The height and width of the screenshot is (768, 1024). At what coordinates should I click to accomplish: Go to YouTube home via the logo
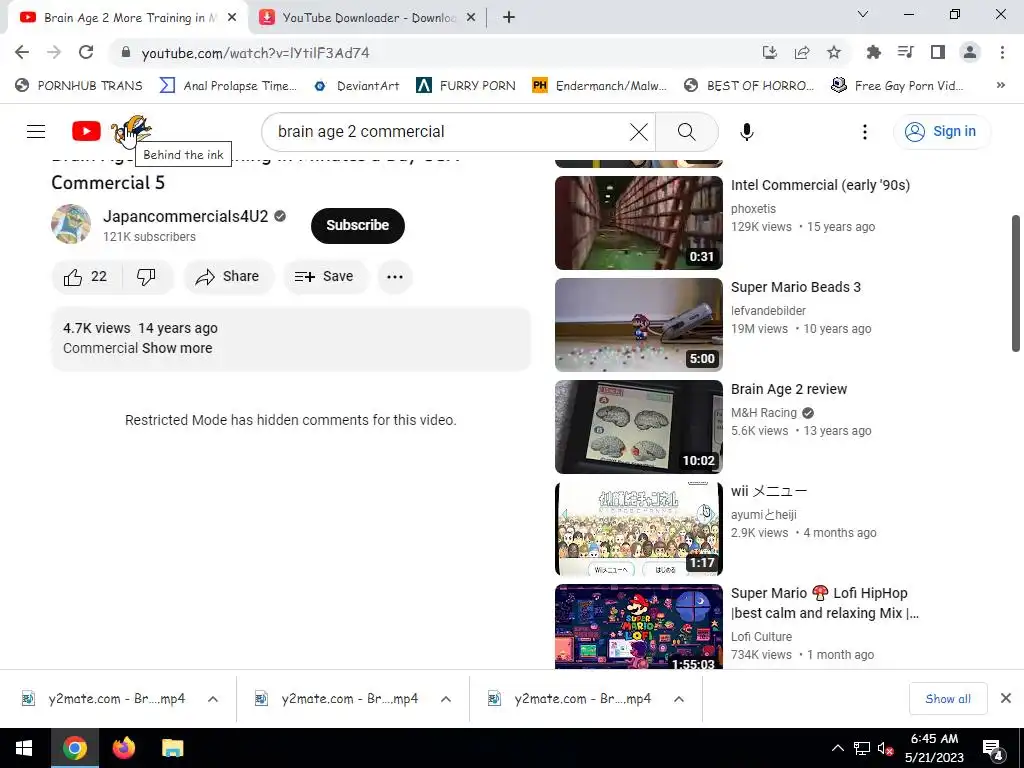tap(86, 131)
